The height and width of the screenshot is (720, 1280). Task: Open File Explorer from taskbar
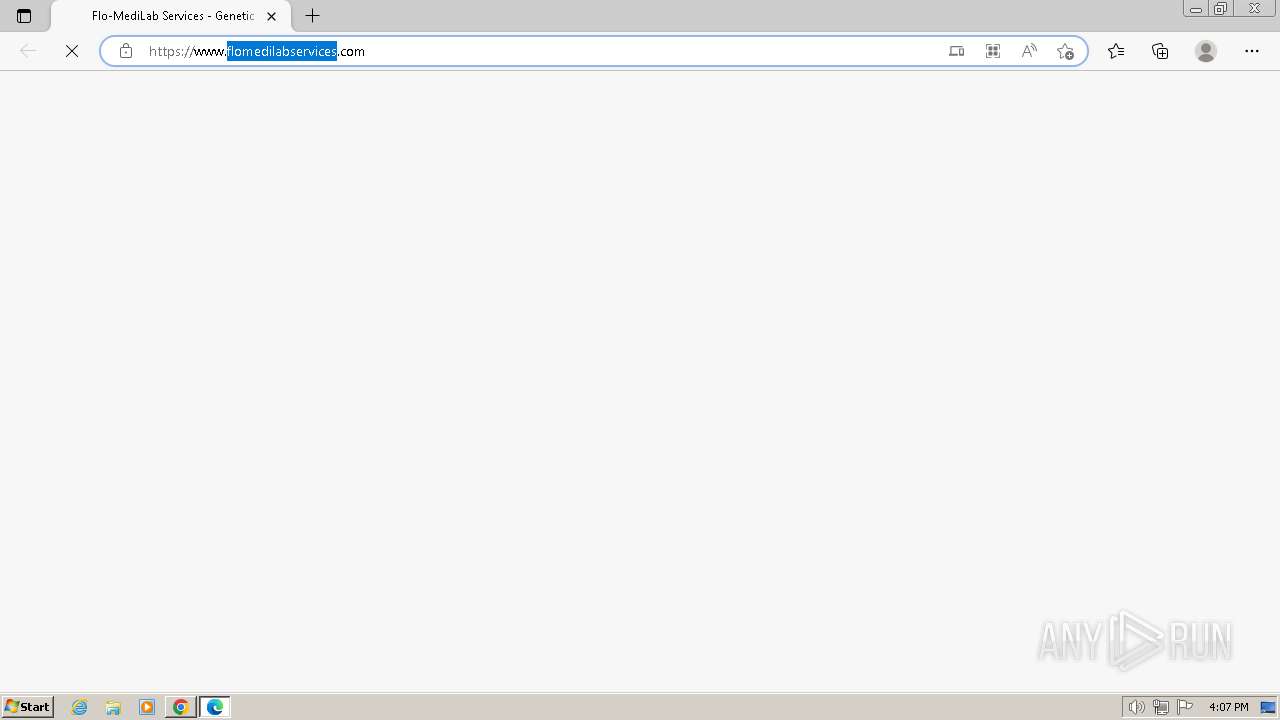[x=113, y=707]
